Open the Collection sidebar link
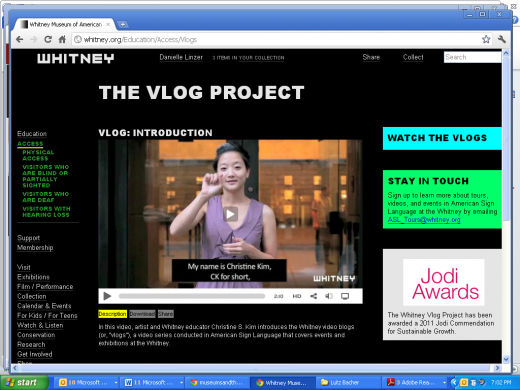Screen dimensions: 520x390 (32, 296)
